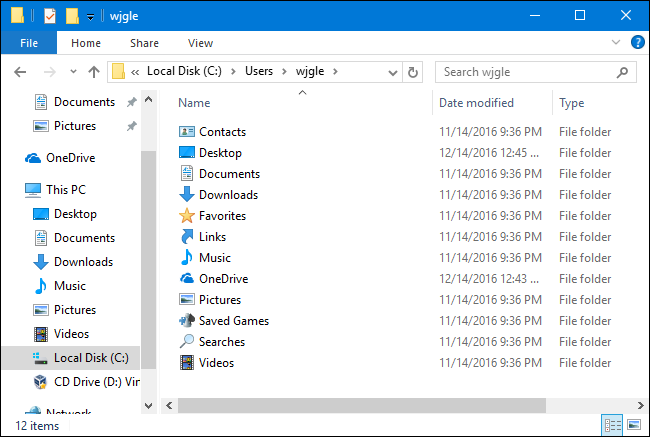650x437 pixels.
Task: Switch to Large icons view layout
Action: pos(633,425)
